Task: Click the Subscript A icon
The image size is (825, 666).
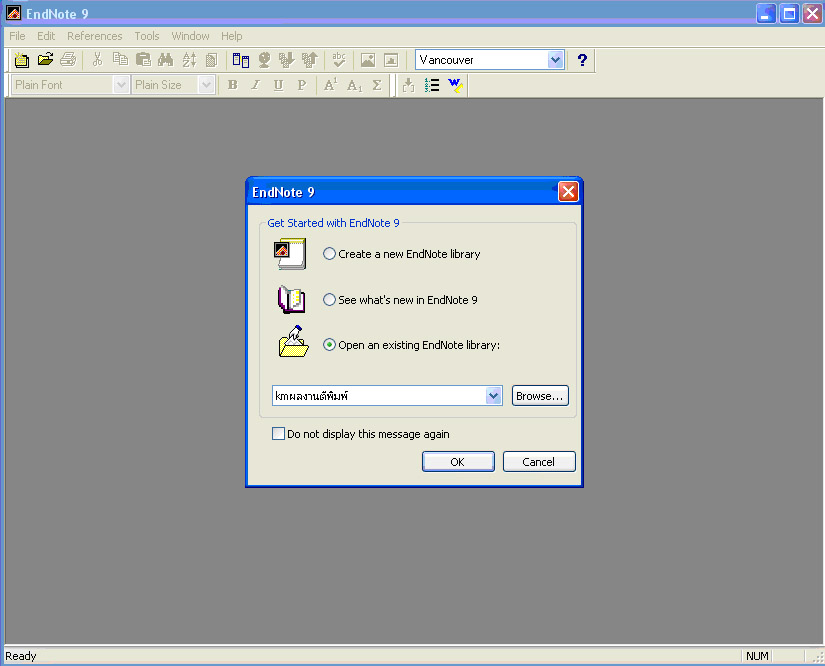Action: coord(354,85)
